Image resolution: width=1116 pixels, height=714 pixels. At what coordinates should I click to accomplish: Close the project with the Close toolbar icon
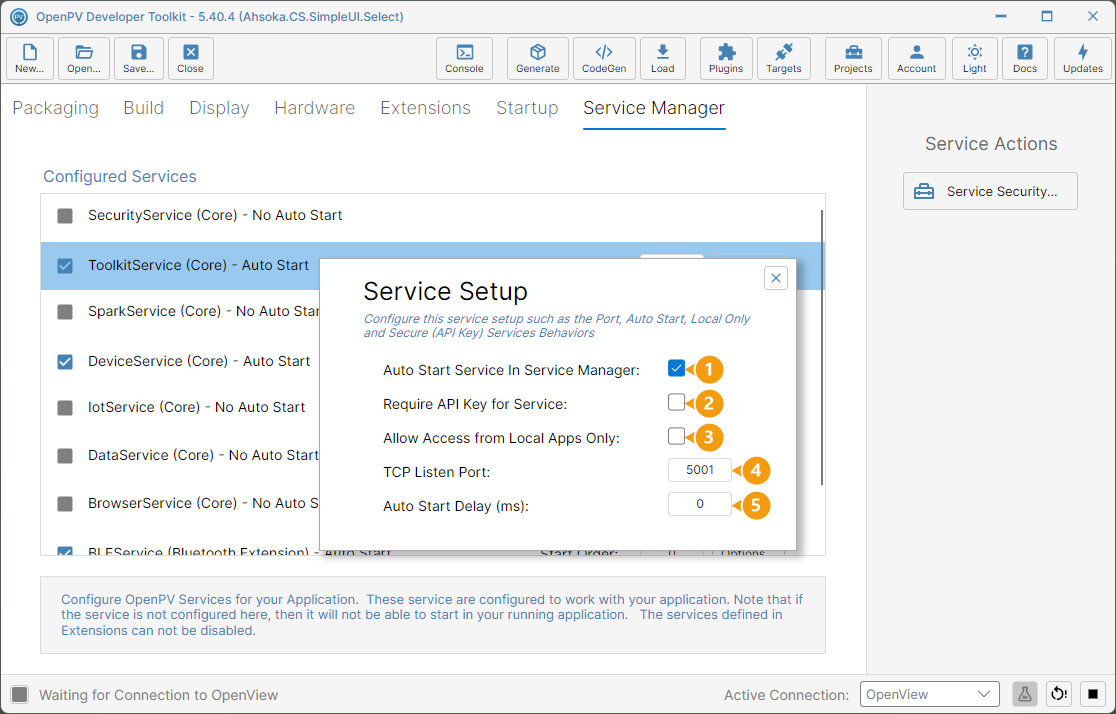click(x=191, y=58)
